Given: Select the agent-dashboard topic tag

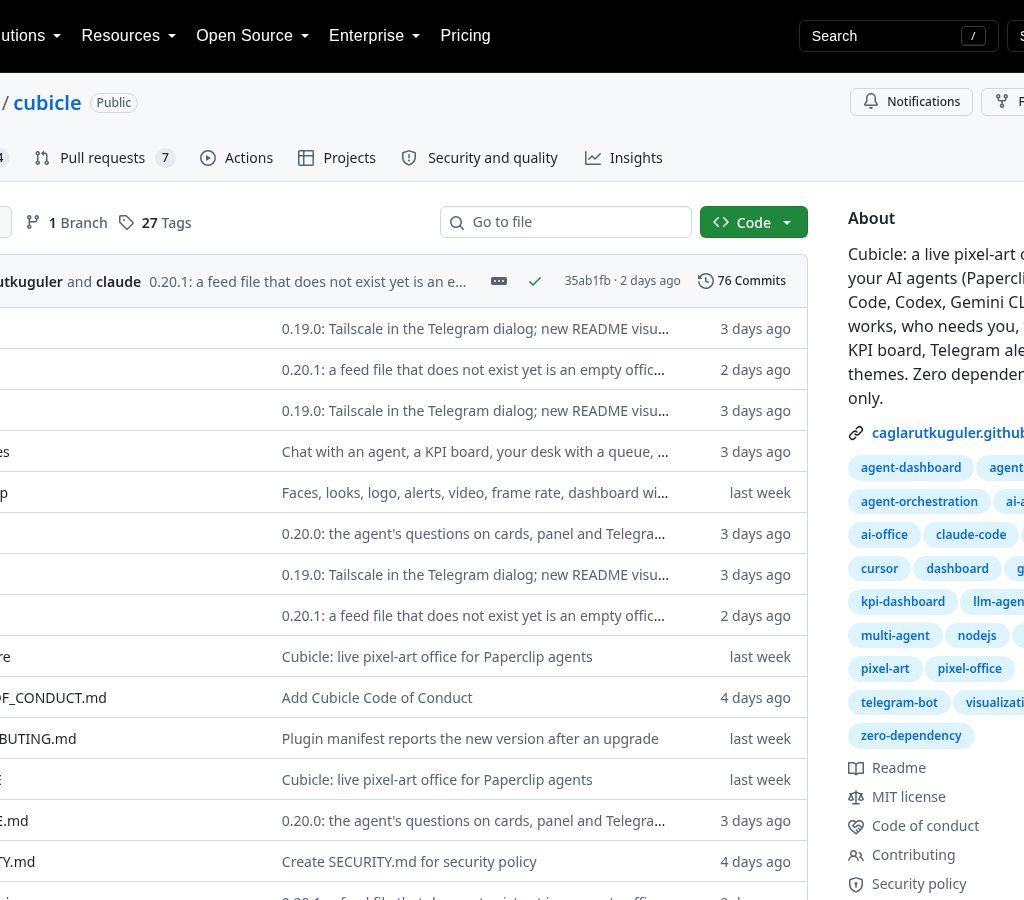Looking at the screenshot, I should pyautogui.click(x=910, y=468).
